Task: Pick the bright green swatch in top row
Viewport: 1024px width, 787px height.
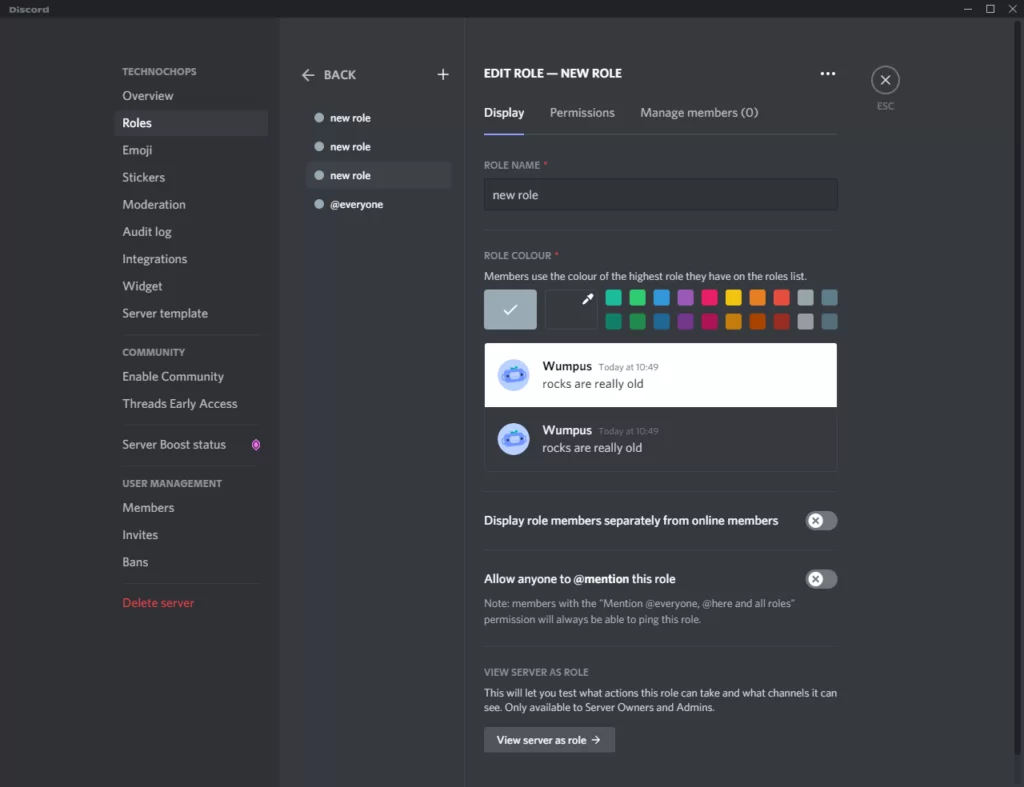Action: tap(637, 298)
